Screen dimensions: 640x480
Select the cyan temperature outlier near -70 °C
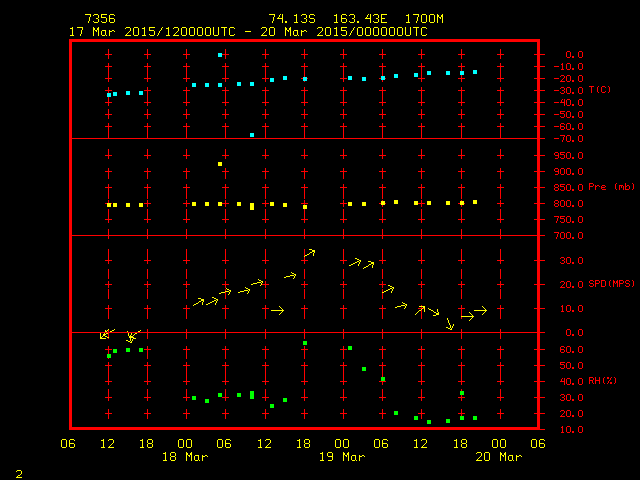click(x=252, y=134)
